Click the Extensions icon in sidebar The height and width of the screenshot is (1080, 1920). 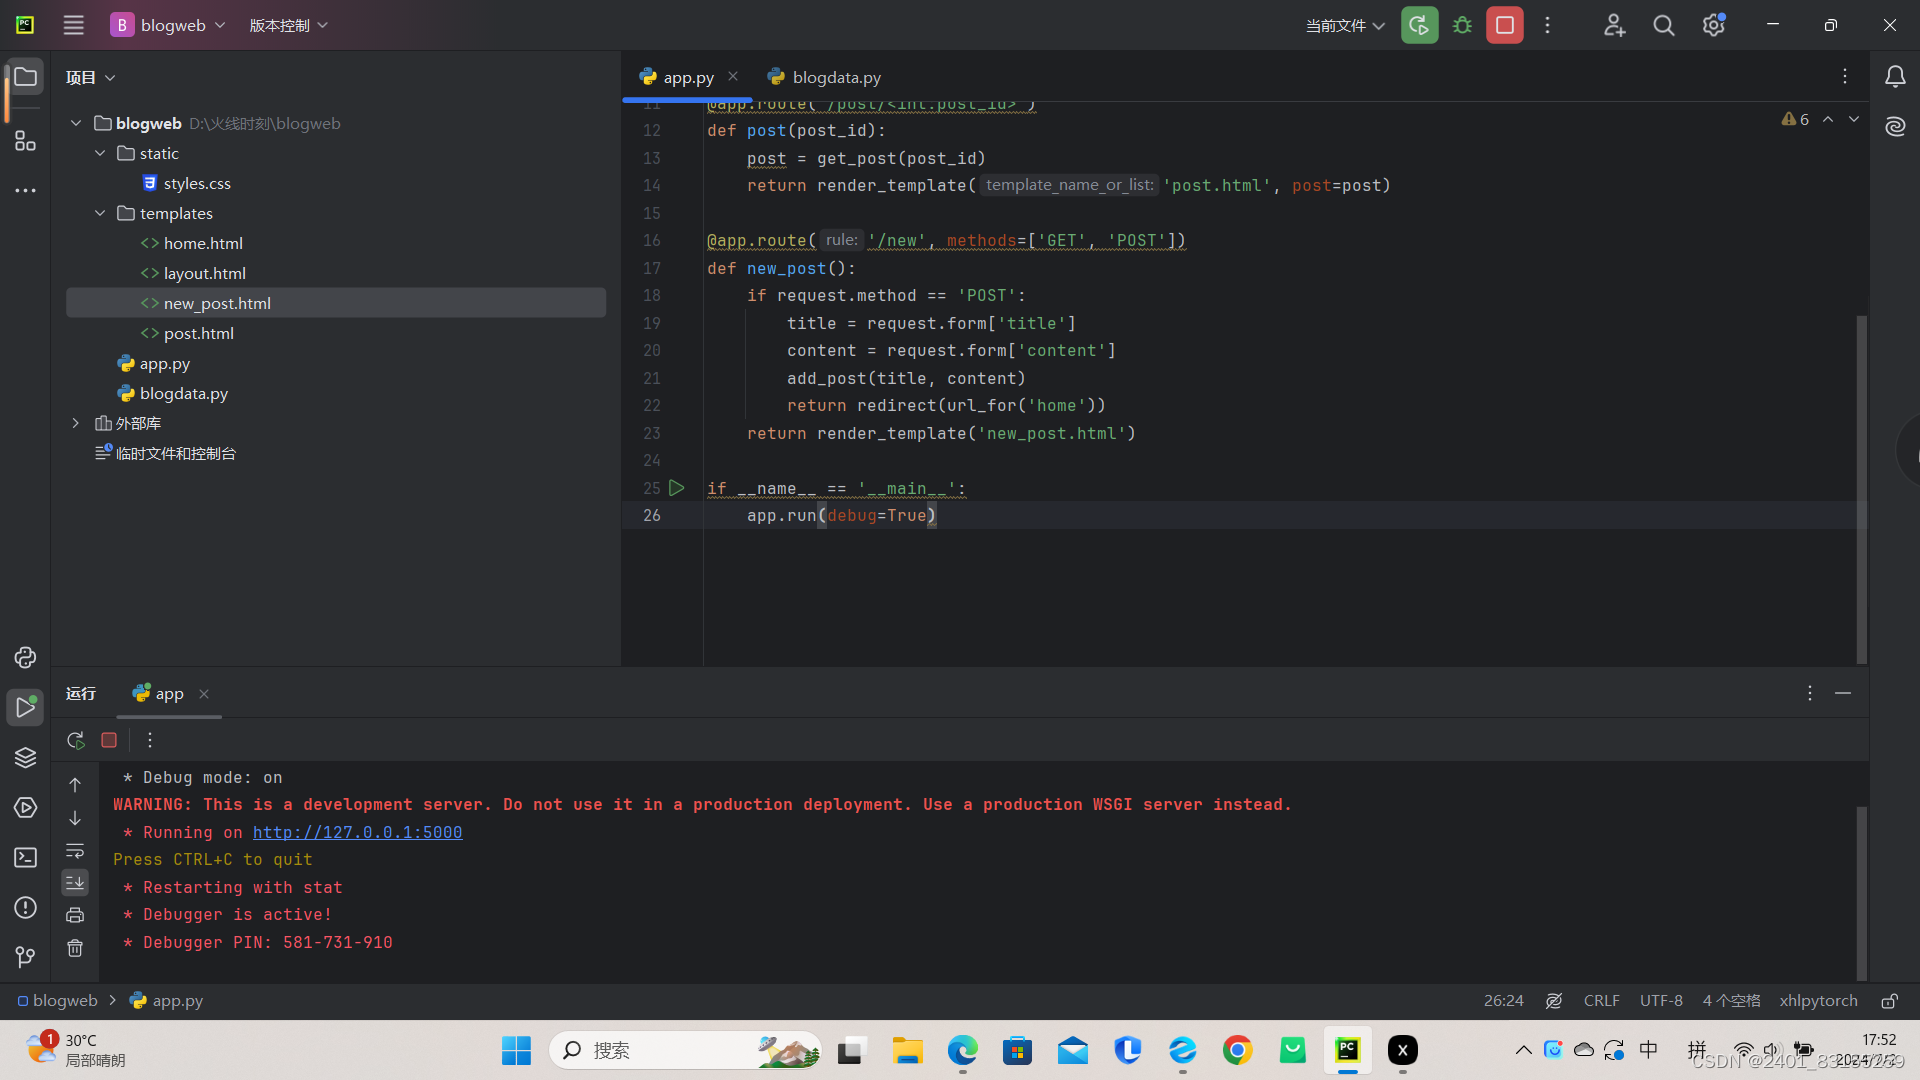click(x=25, y=141)
